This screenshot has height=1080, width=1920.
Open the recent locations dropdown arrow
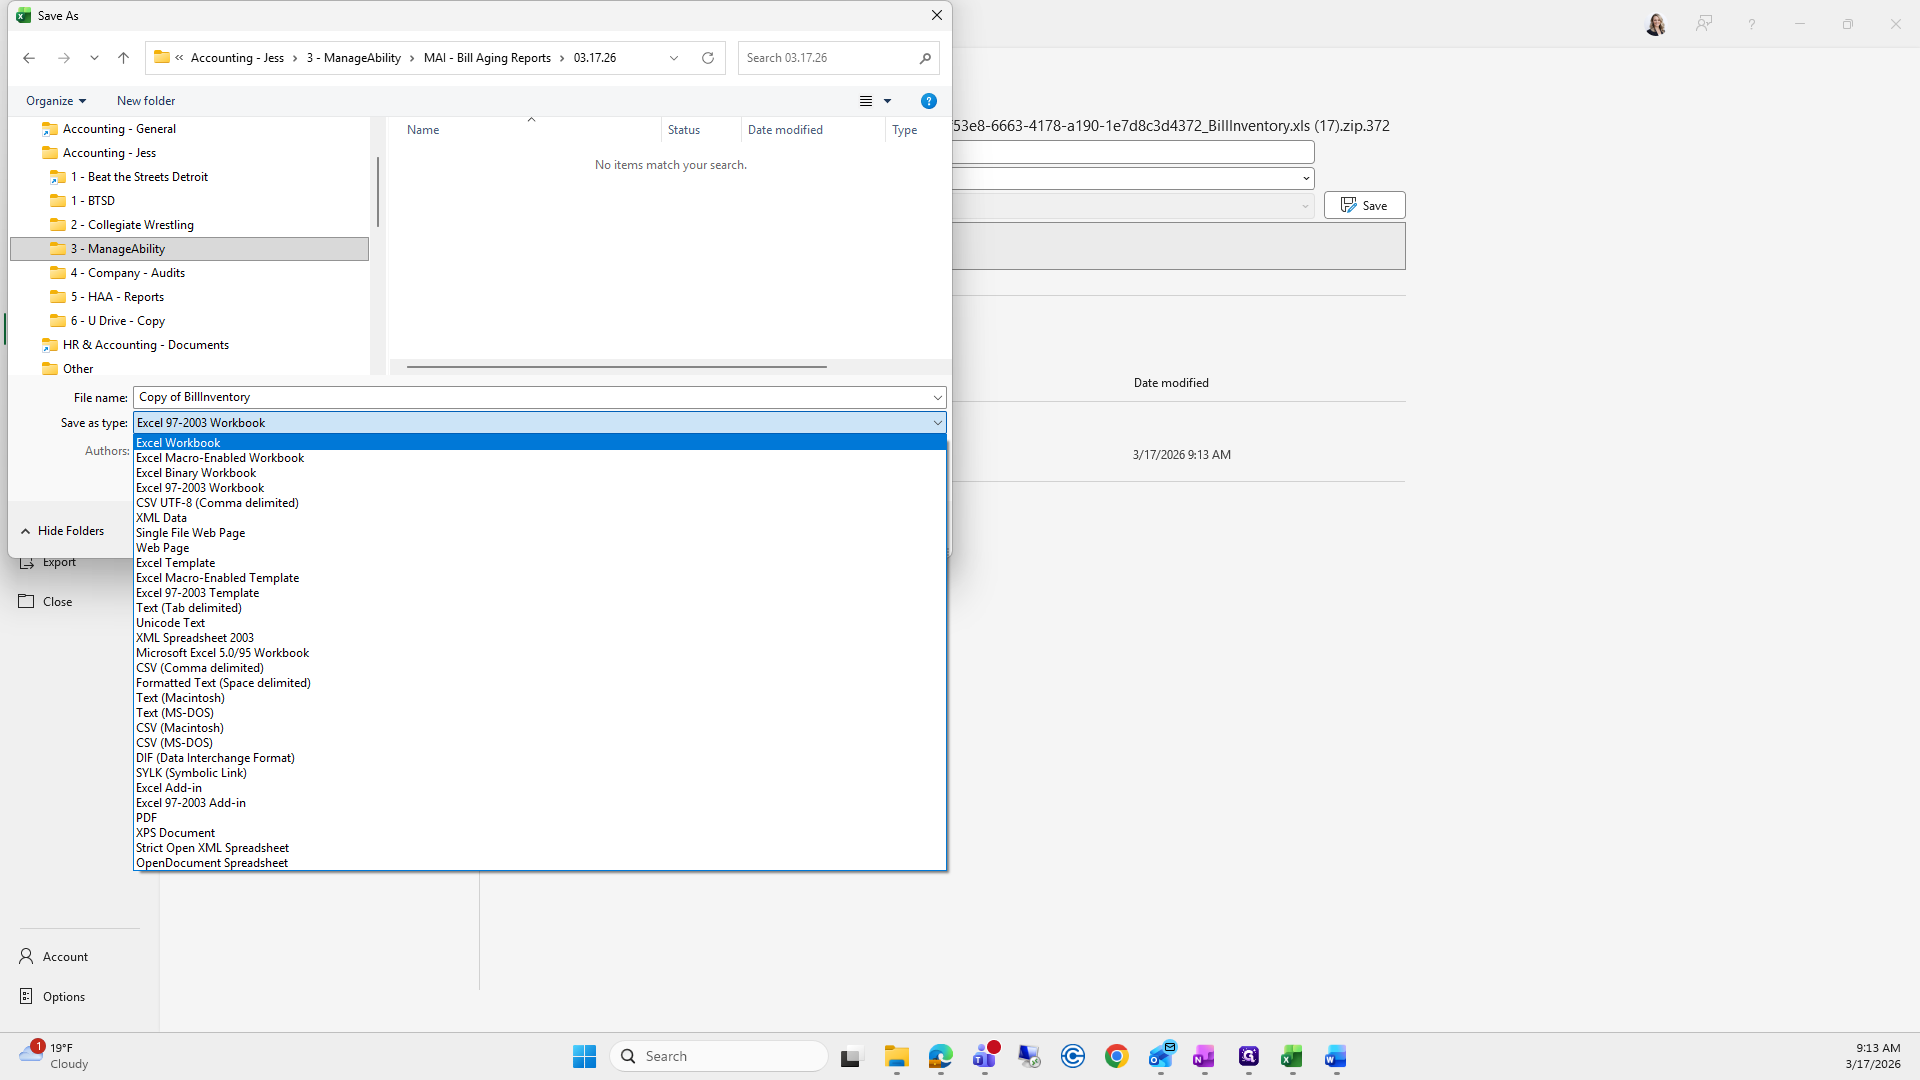pyautogui.click(x=94, y=58)
